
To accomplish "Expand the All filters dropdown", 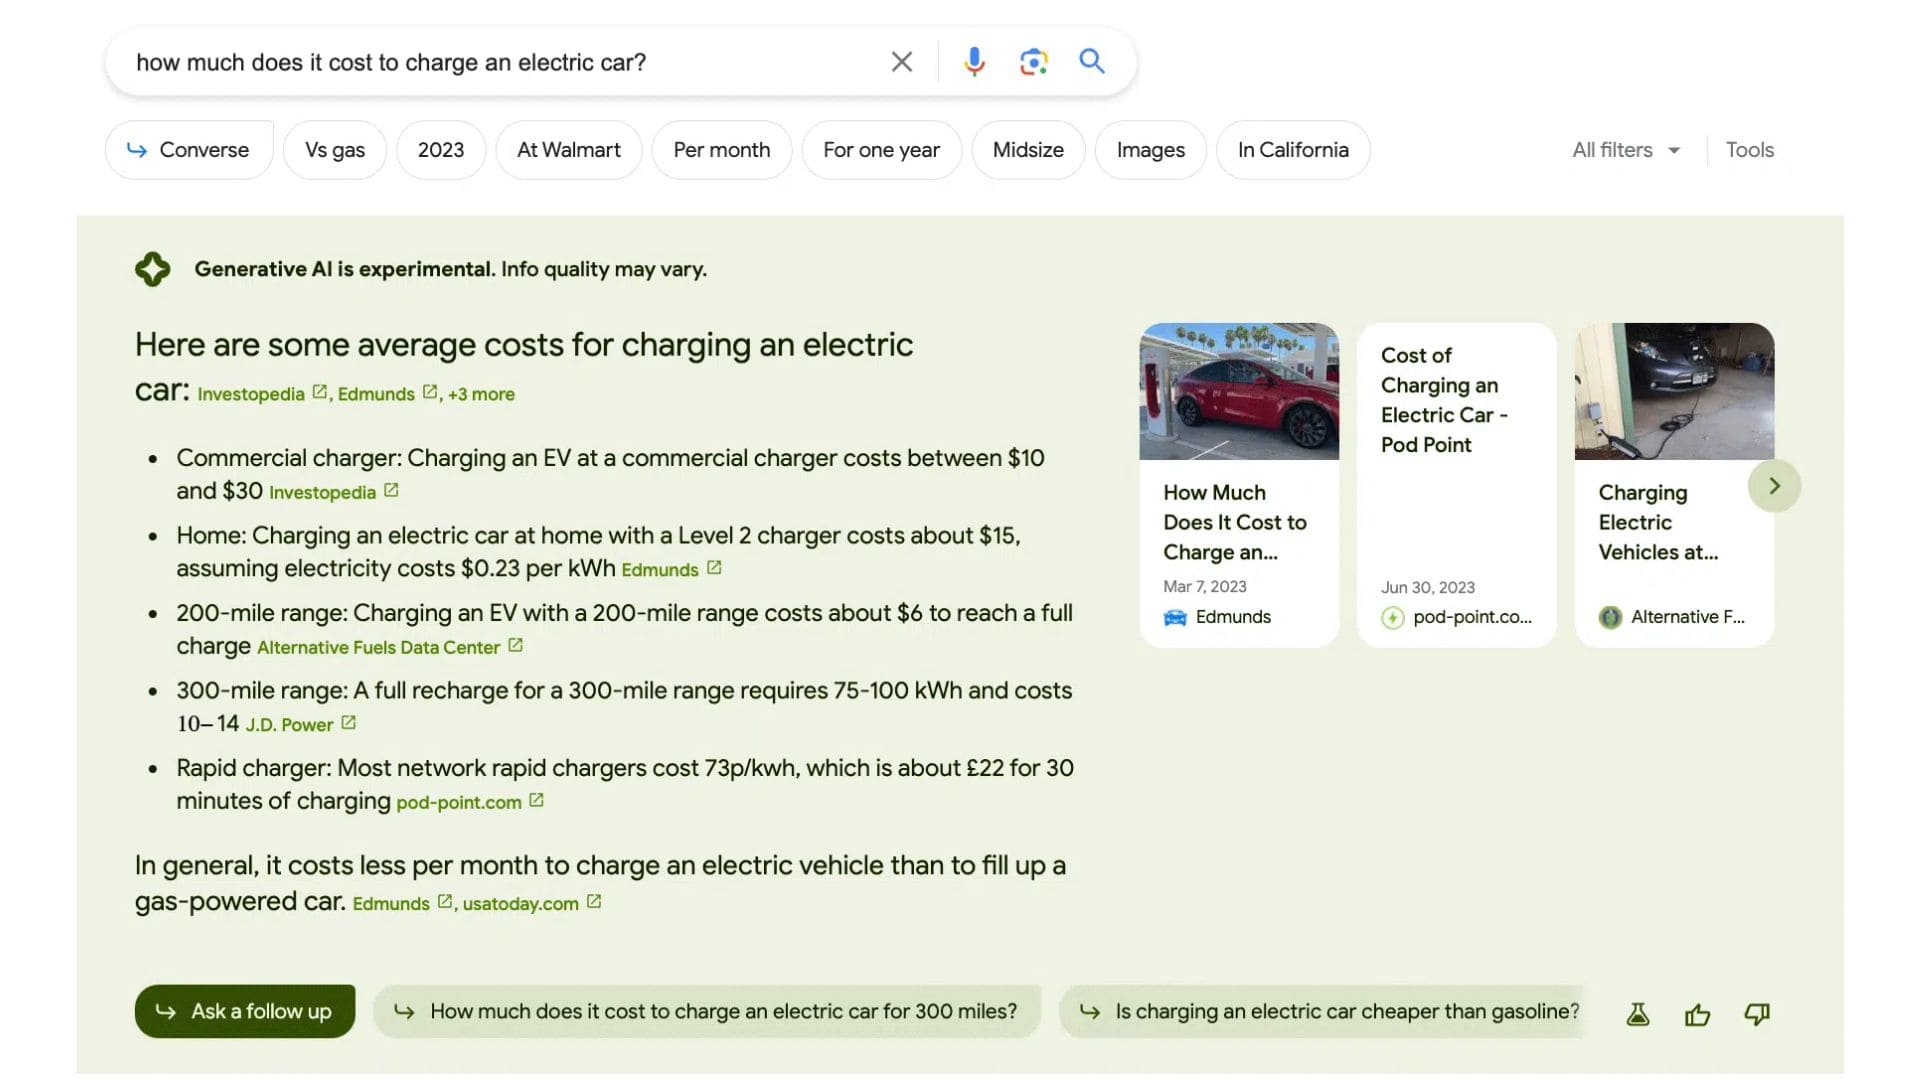I will [1625, 150].
